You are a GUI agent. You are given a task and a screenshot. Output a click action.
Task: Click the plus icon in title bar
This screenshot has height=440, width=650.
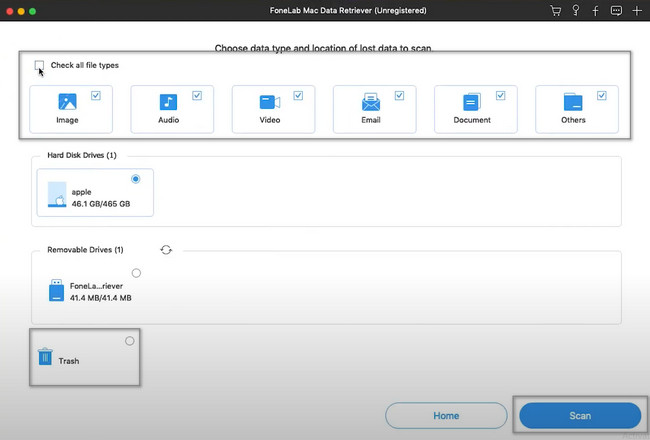(x=637, y=11)
